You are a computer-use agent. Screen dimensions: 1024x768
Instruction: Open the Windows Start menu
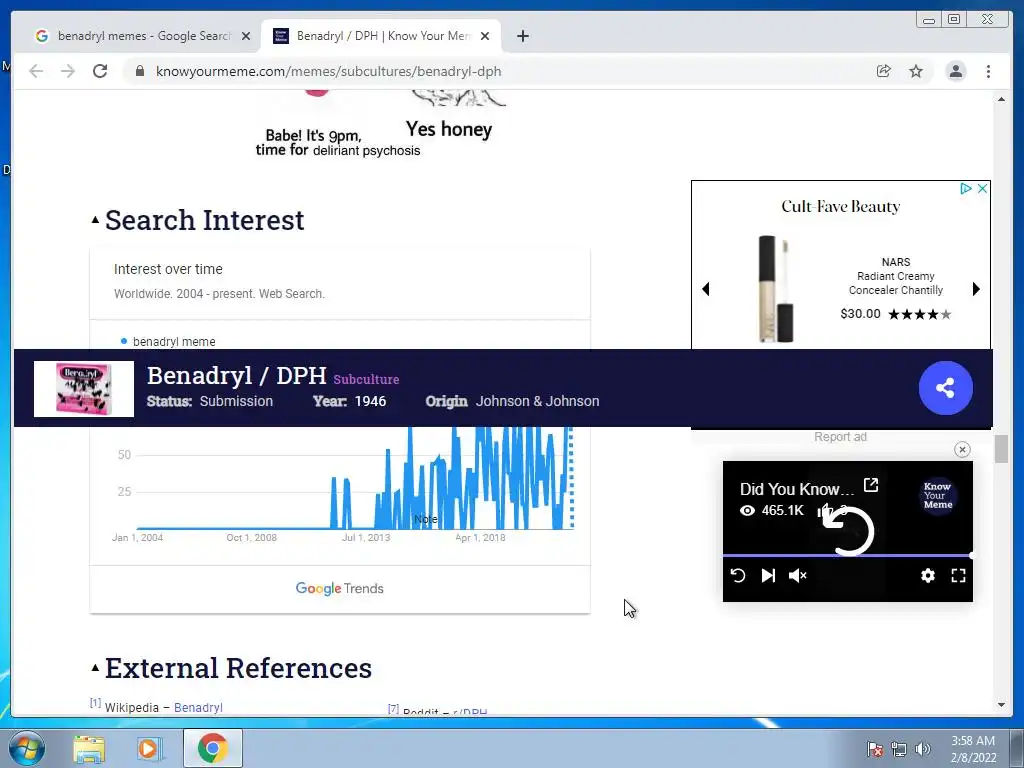pyautogui.click(x=27, y=748)
